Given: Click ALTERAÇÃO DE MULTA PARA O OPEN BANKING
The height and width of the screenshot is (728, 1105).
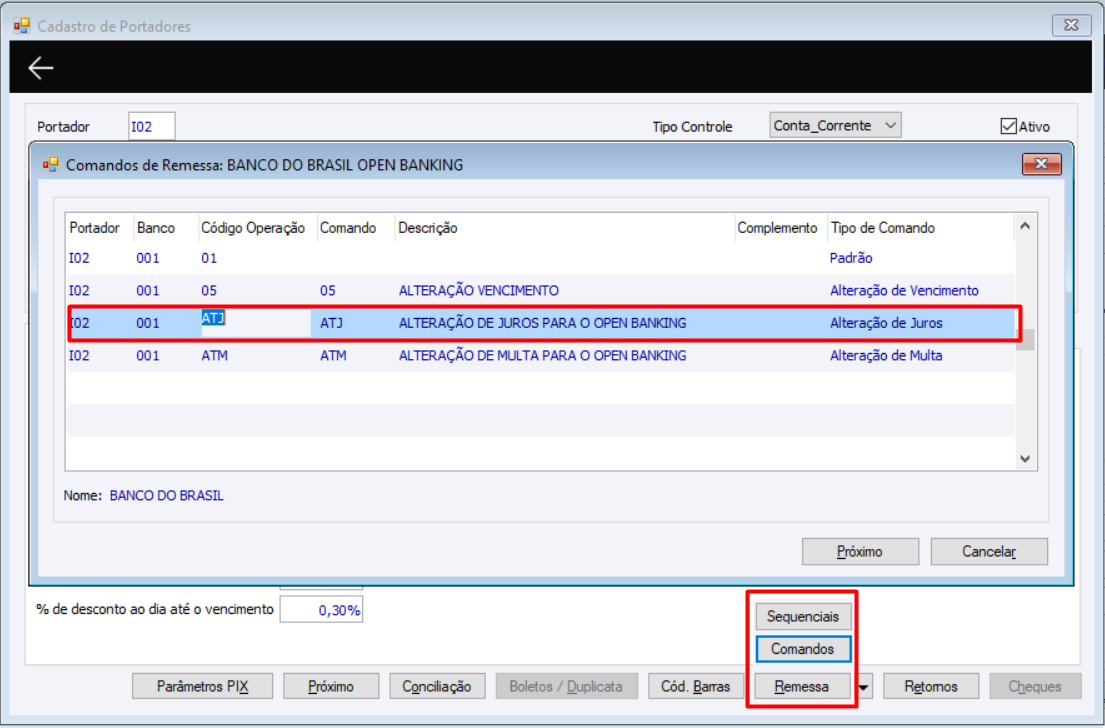Looking at the screenshot, I should tap(543, 355).
